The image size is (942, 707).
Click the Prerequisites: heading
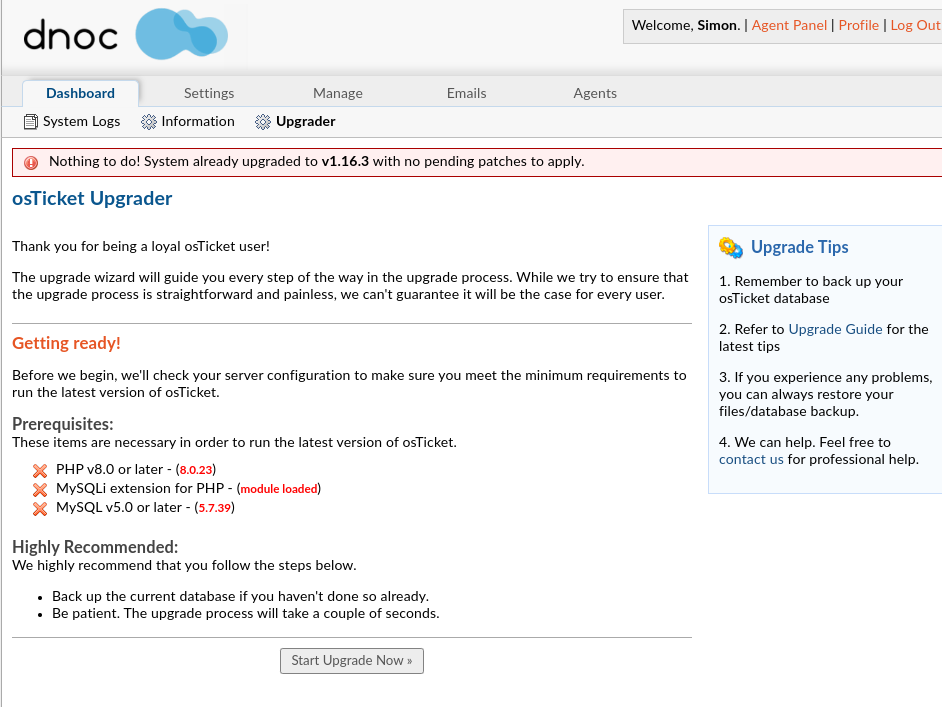pyautogui.click(x=62, y=424)
